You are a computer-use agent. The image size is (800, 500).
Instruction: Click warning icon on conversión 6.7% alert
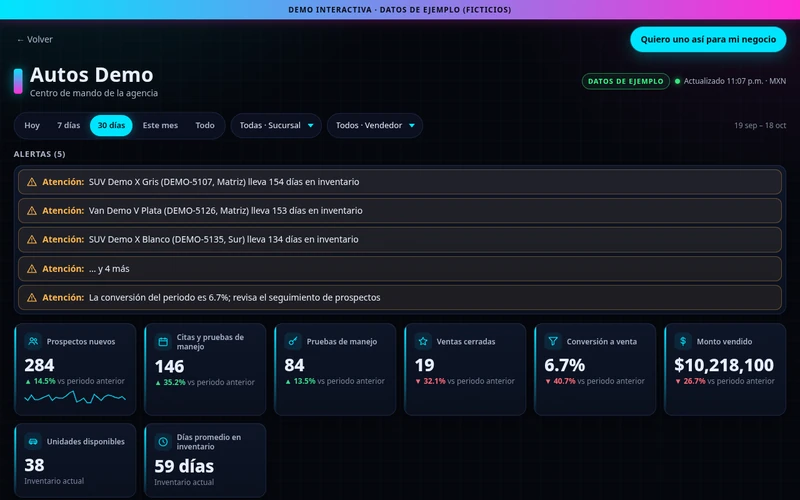32,297
